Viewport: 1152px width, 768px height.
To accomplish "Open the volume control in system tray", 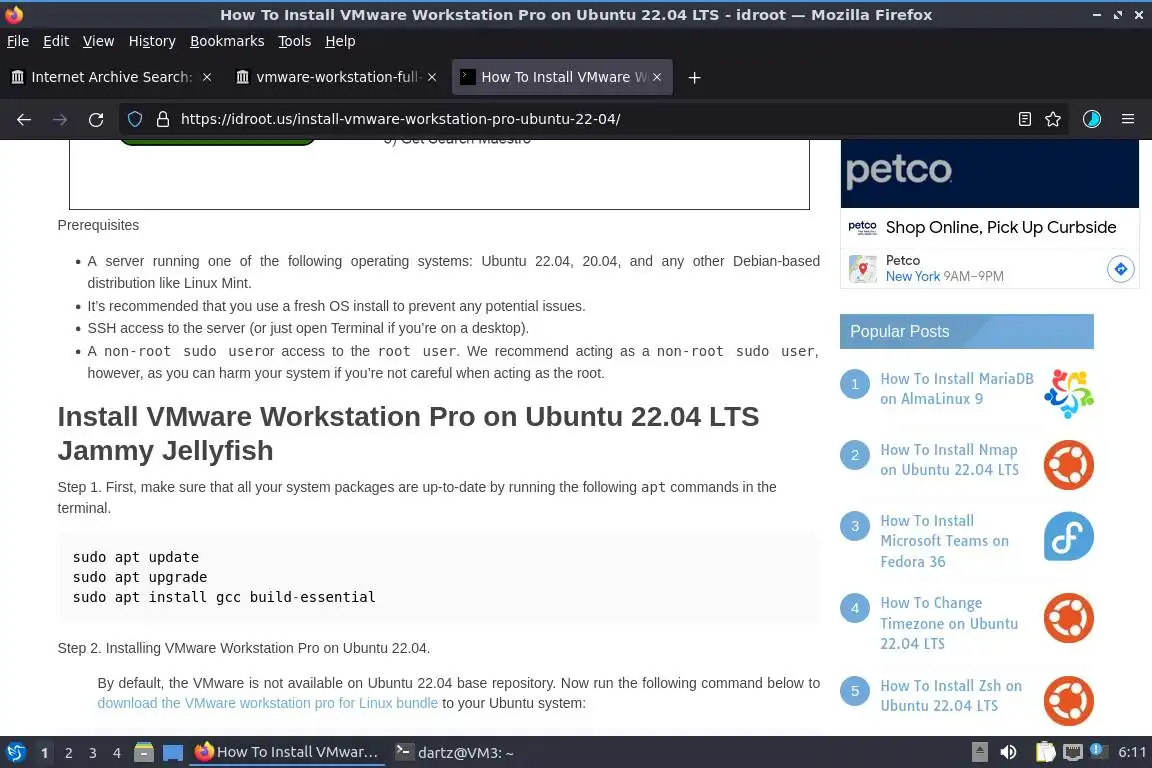I will click(1008, 753).
